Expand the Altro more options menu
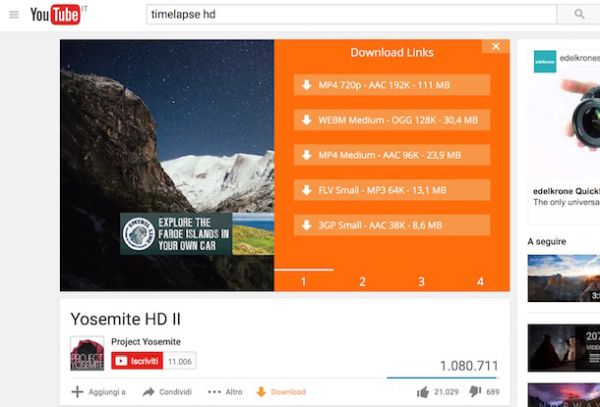Screen dimensions: 600x407 (225, 392)
